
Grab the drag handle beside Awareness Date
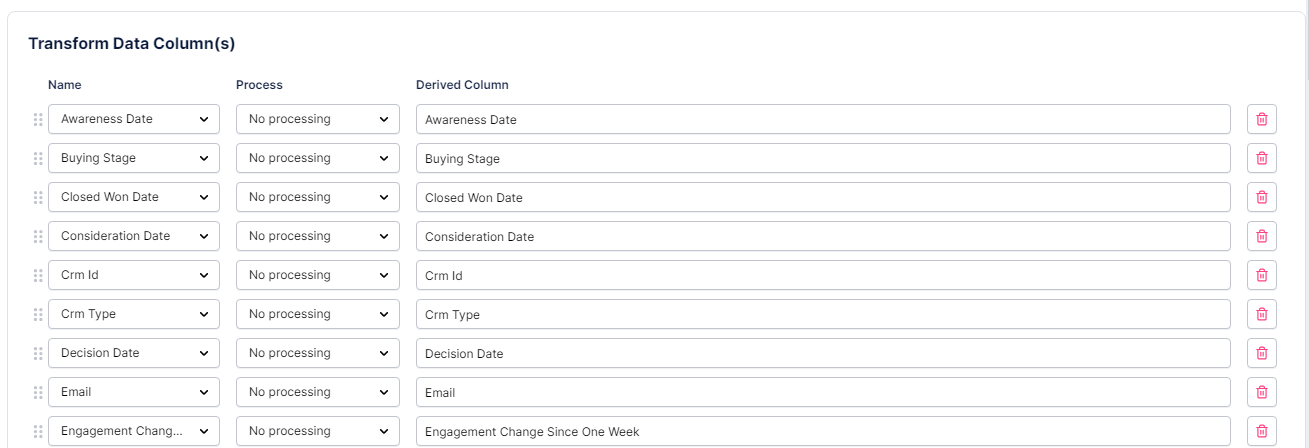(38, 119)
